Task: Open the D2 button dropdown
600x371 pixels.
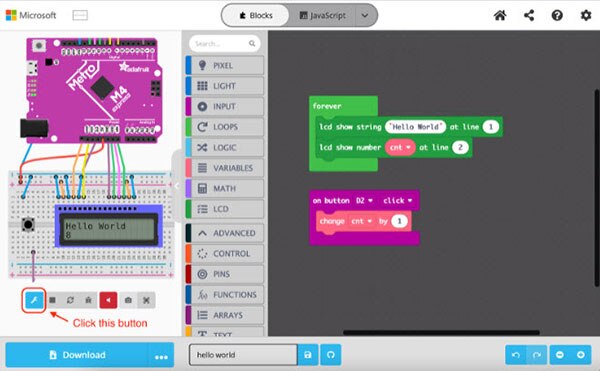Action: click(364, 200)
